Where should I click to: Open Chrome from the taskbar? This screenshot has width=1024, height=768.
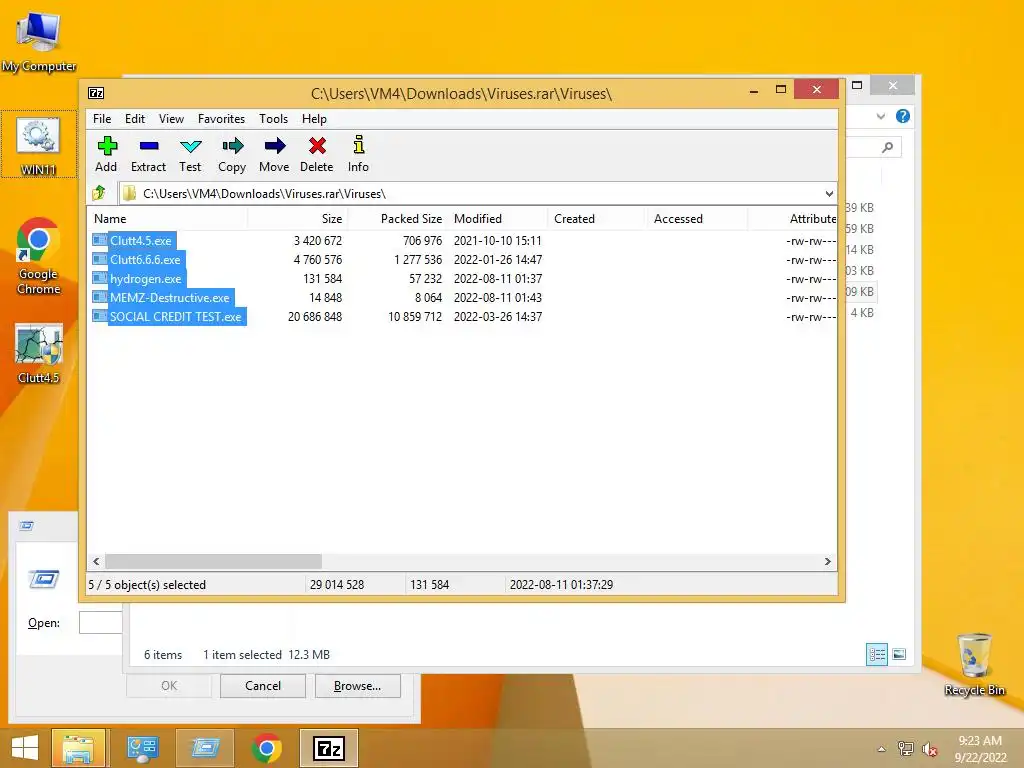(266, 748)
